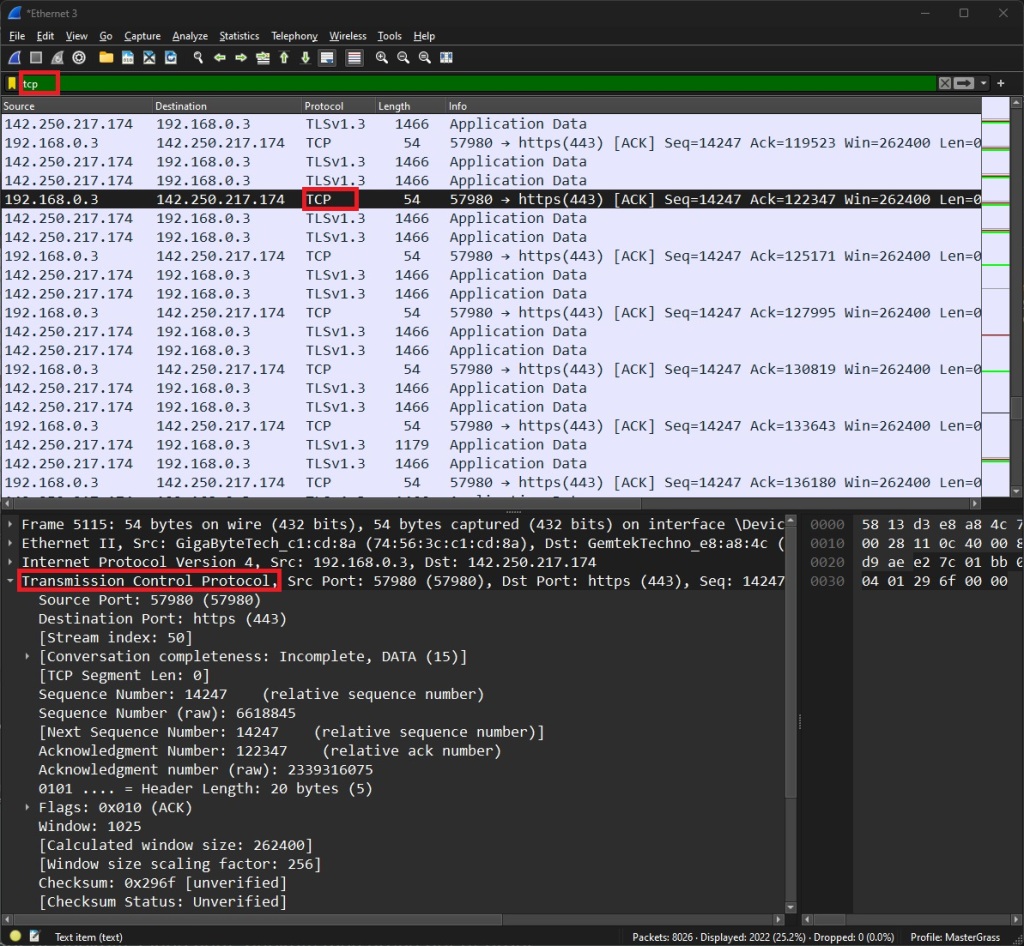Click the resize columns icon
The width and height of the screenshot is (1024, 946).
[446, 58]
